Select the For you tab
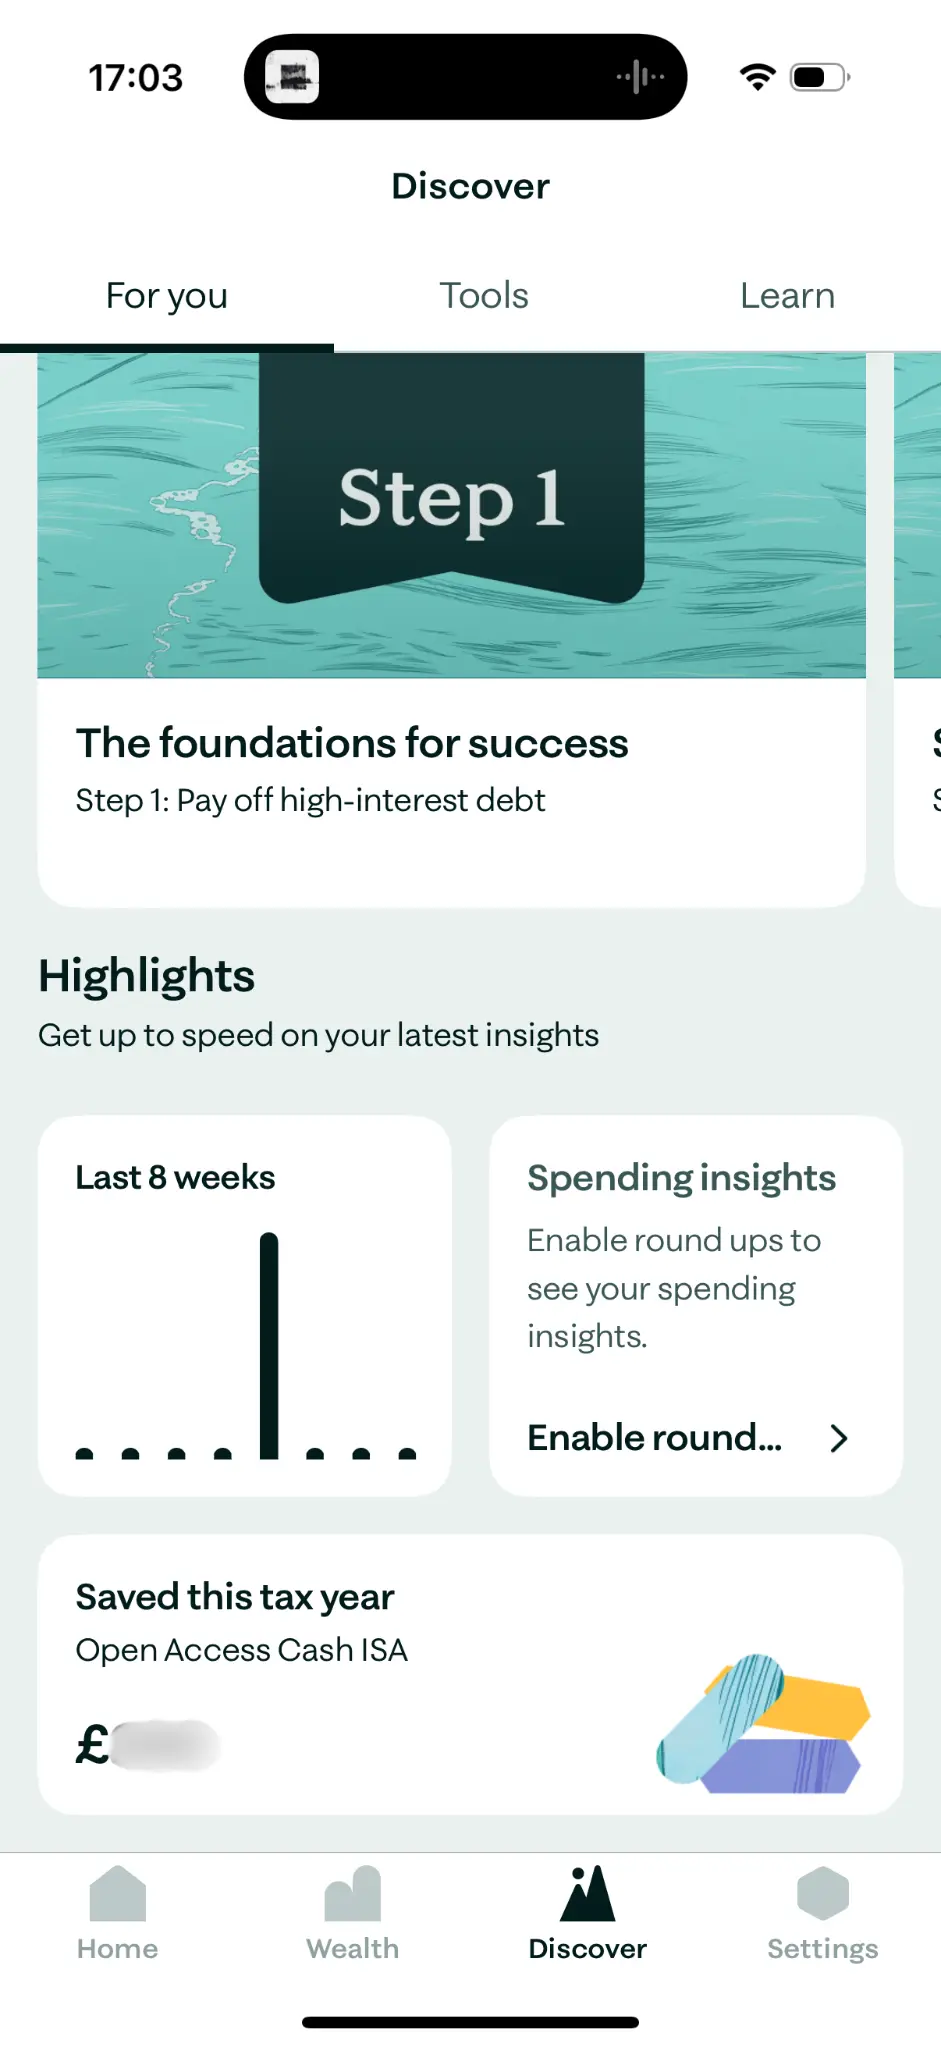This screenshot has width=941, height=2048. pyautogui.click(x=167, y=296)
